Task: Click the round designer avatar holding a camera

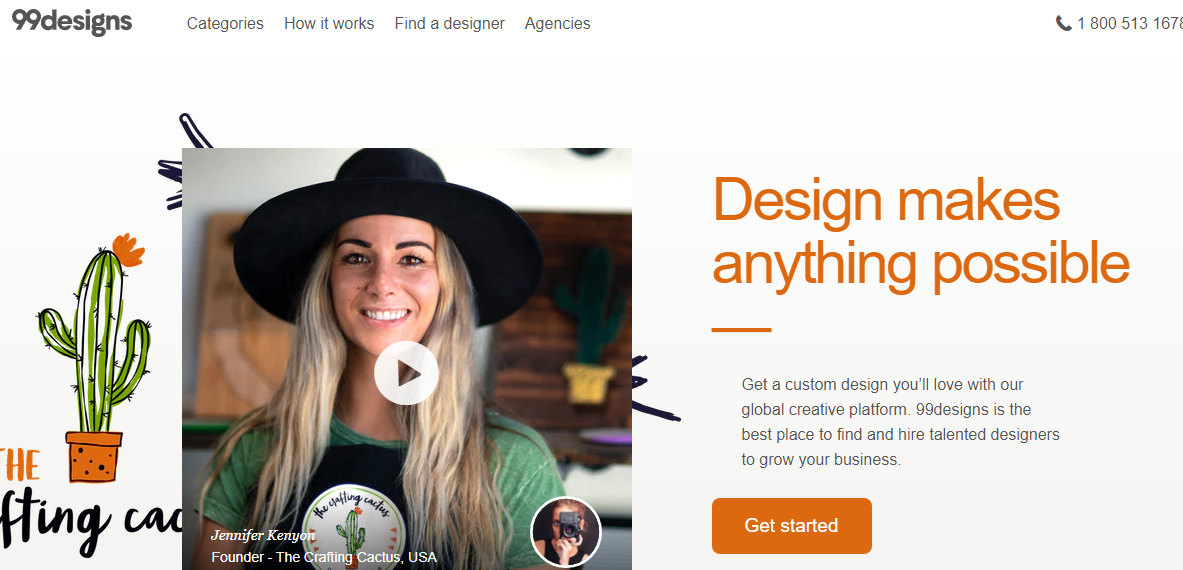Action: pos(565,531)
